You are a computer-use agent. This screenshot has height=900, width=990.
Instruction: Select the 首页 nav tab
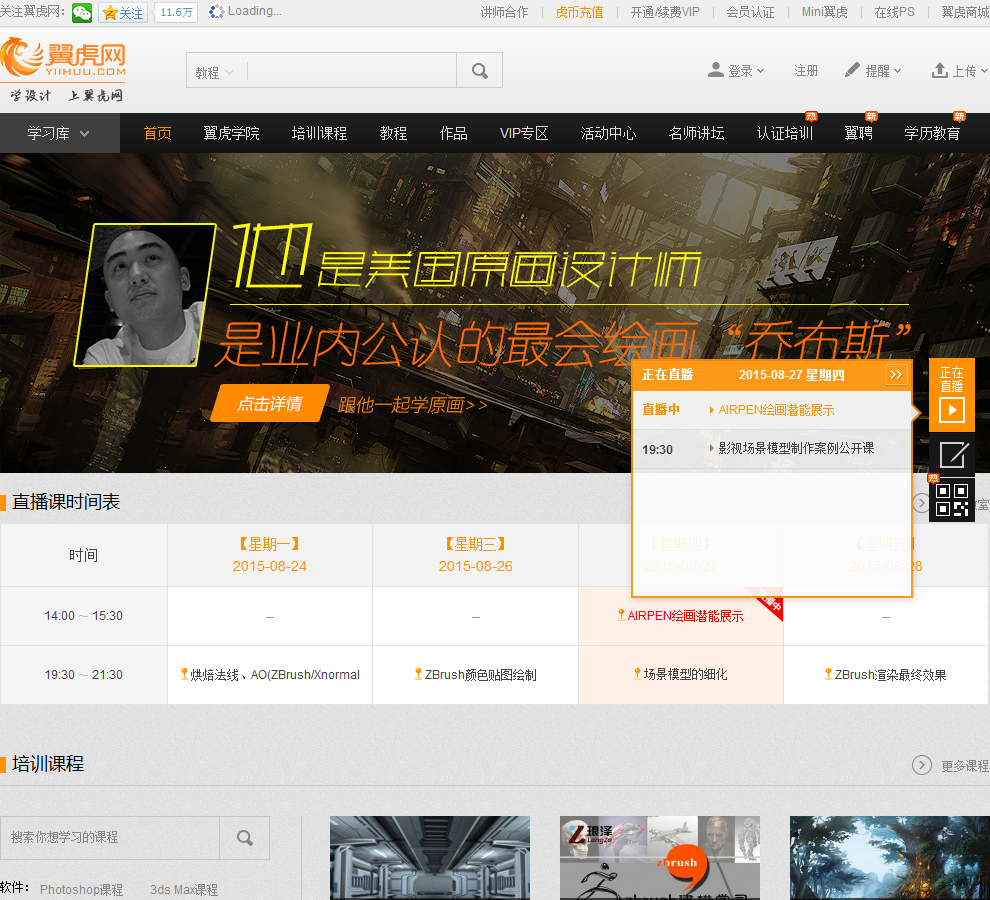click(x=157, y=133)
